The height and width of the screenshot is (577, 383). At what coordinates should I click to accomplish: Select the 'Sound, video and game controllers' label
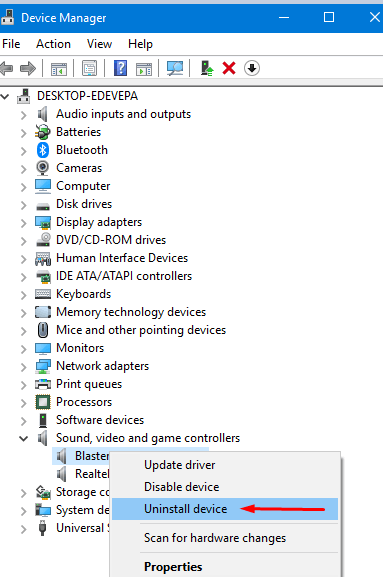(148, 438)
